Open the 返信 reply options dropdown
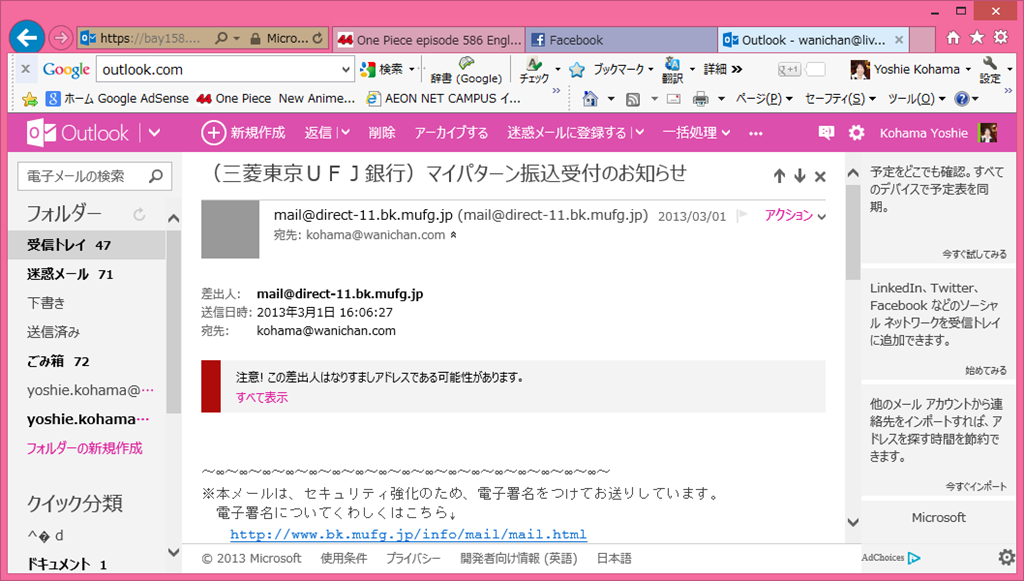Image resolution: width=1024 pixels, height=581 pixels. (x=345, y=133)
